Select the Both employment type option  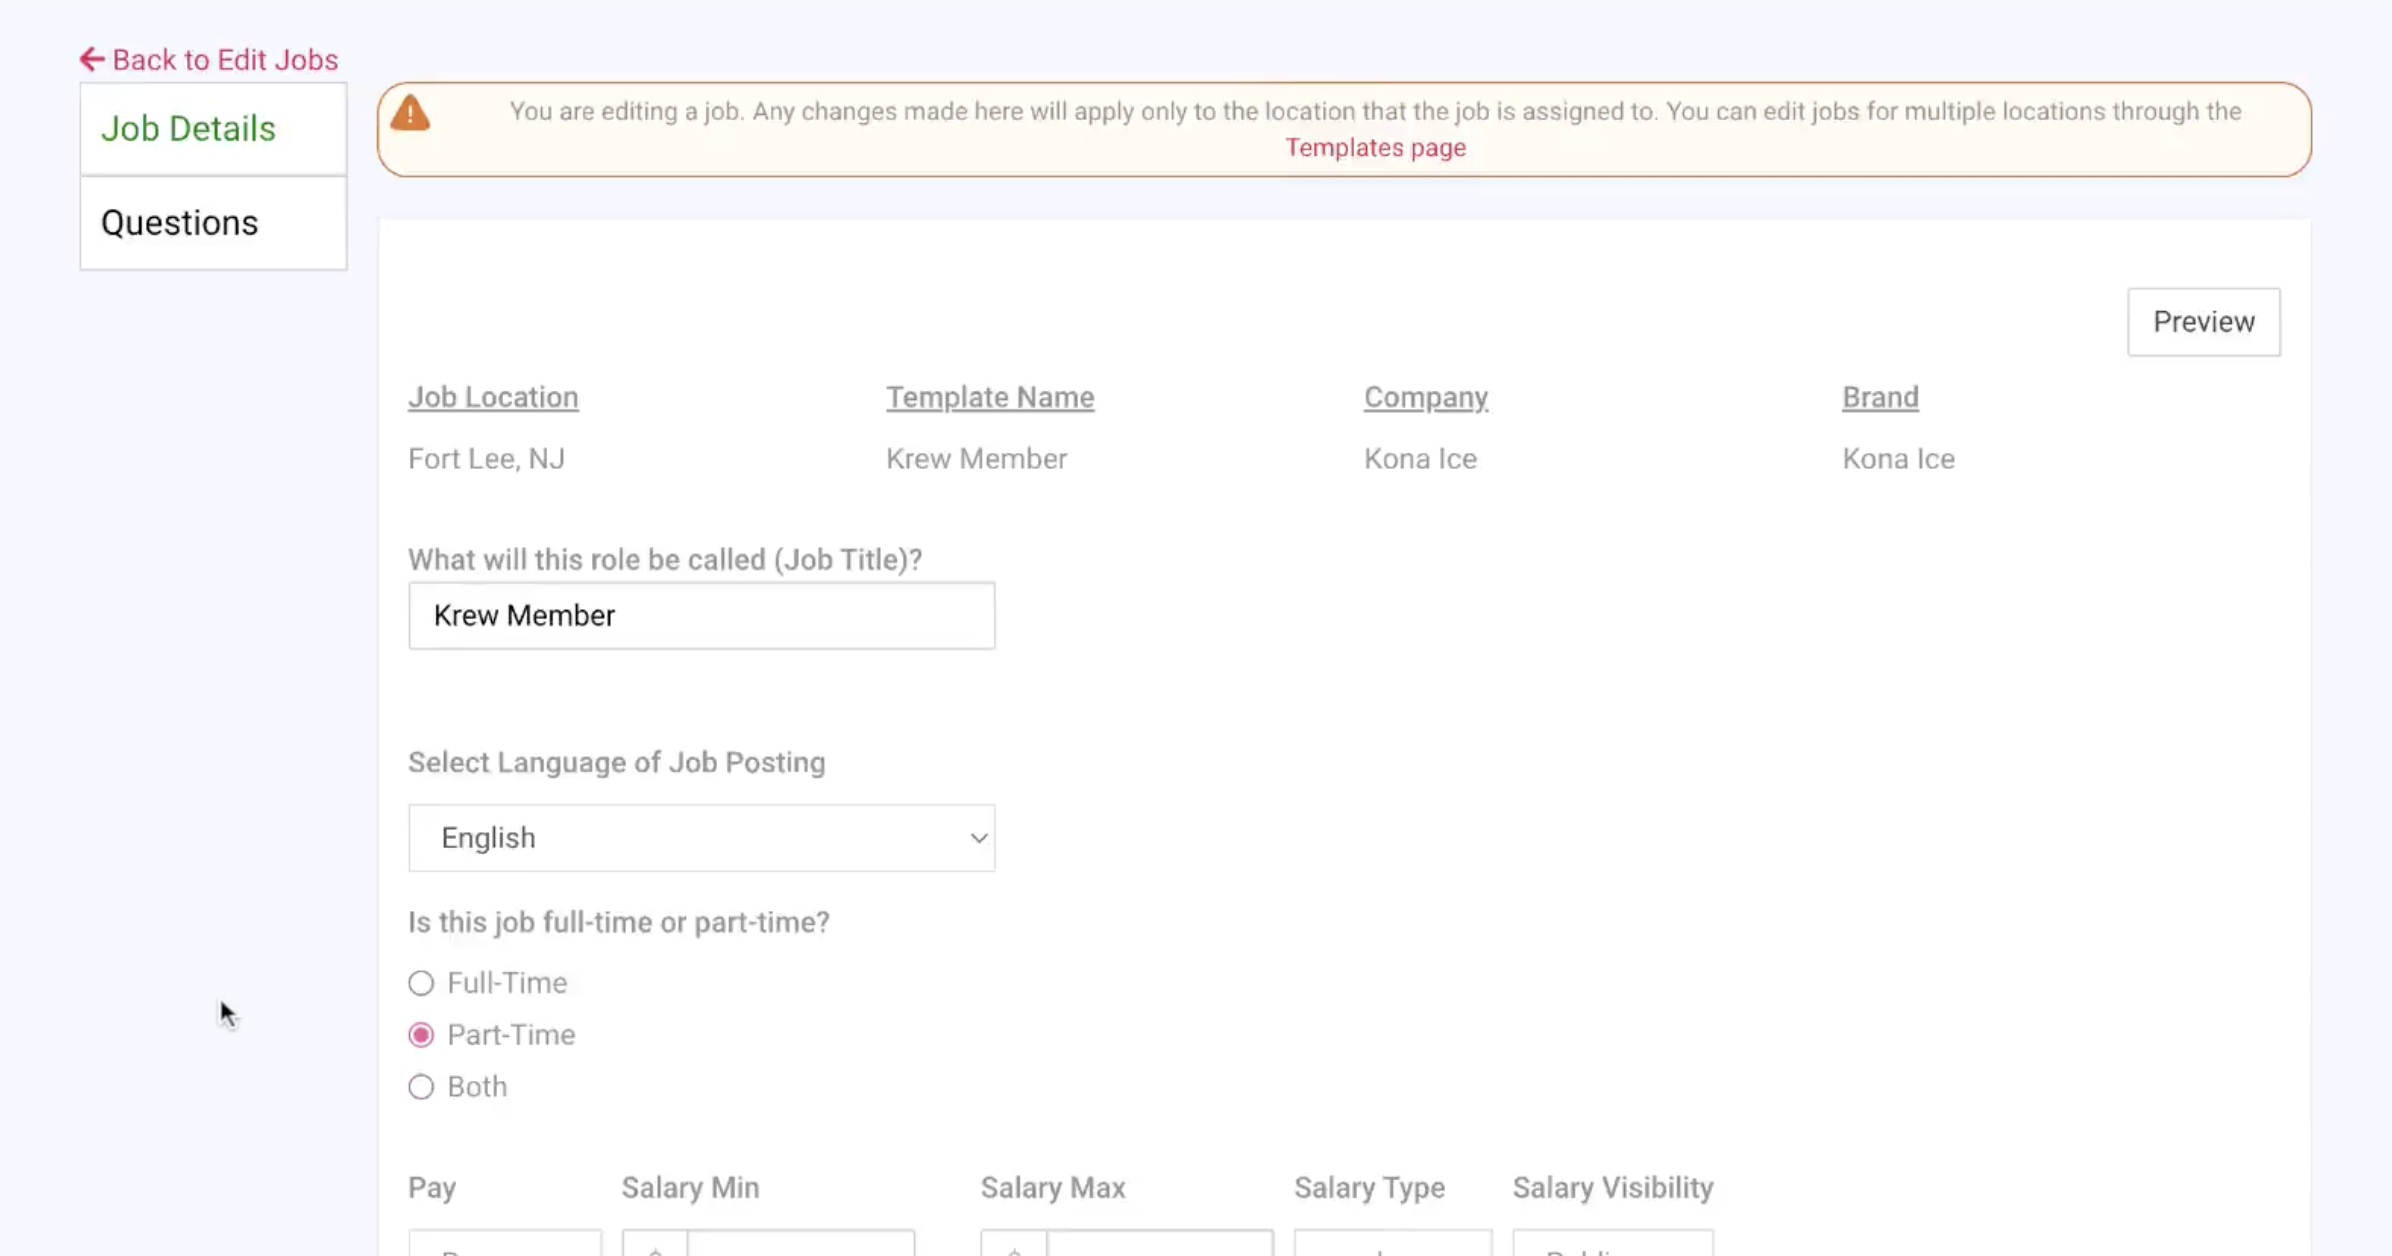(x=421, y=1087)
